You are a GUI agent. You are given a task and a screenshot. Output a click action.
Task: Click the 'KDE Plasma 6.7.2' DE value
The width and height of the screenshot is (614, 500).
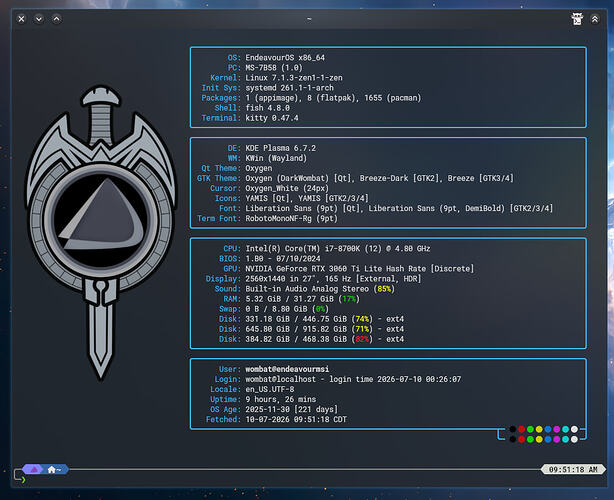280,148
